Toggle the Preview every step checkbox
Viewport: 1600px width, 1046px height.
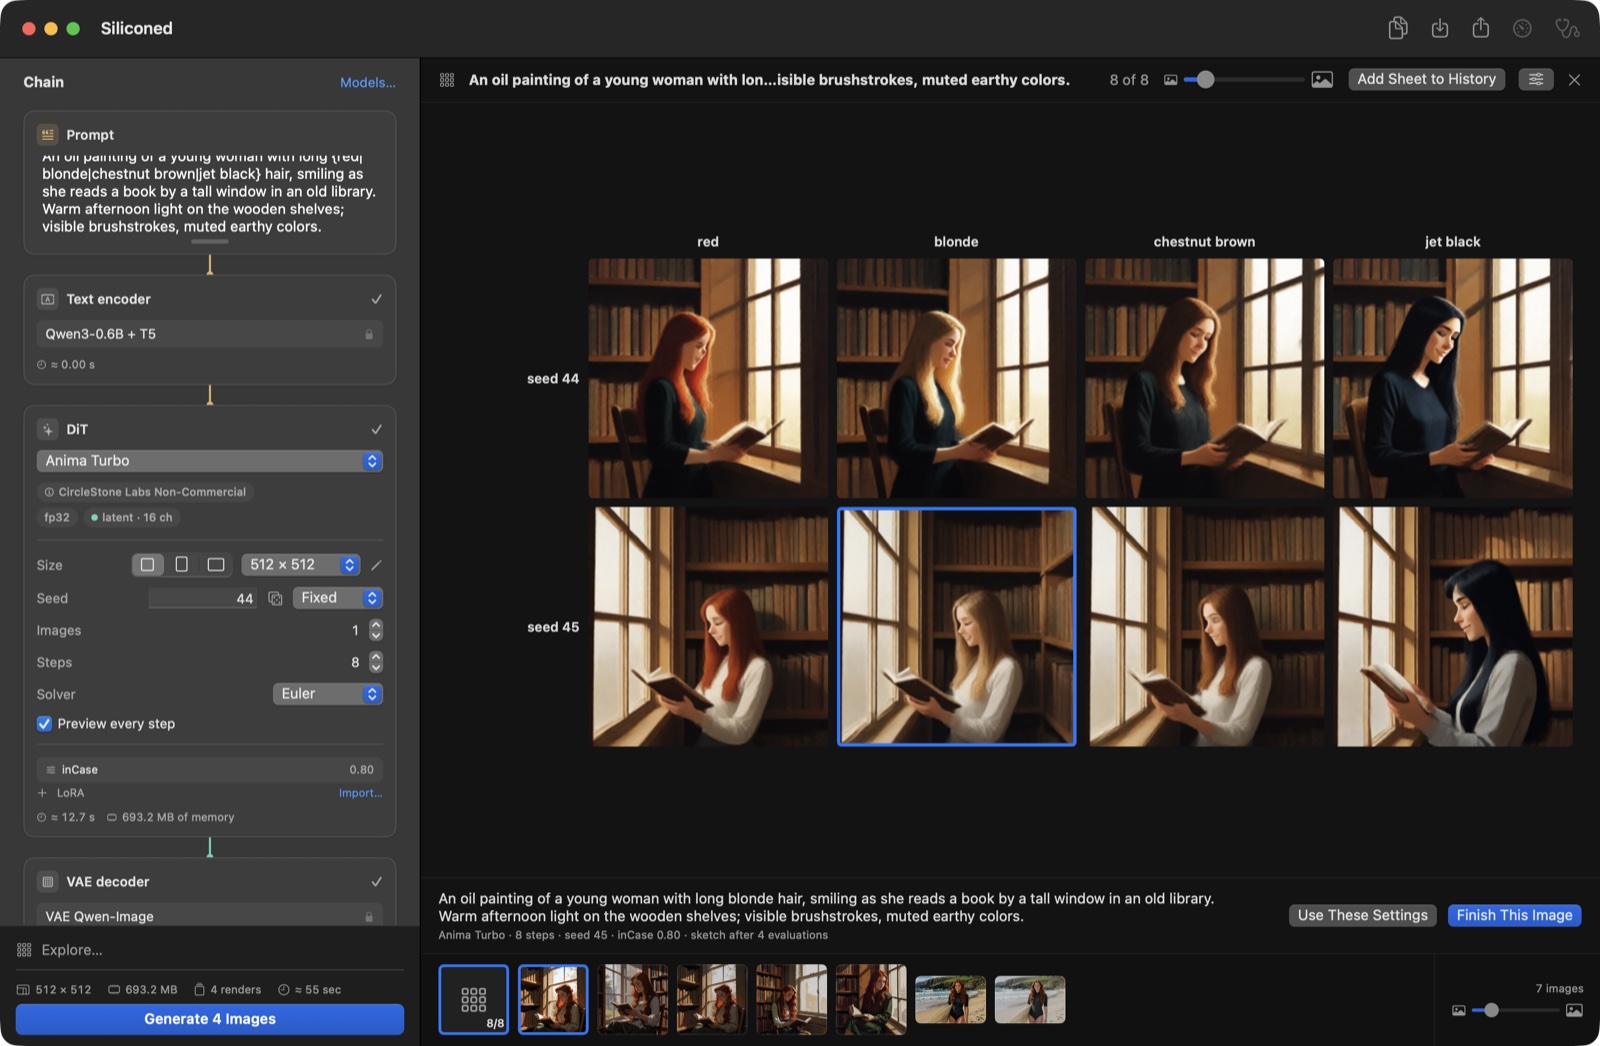[x=44, y=724]
